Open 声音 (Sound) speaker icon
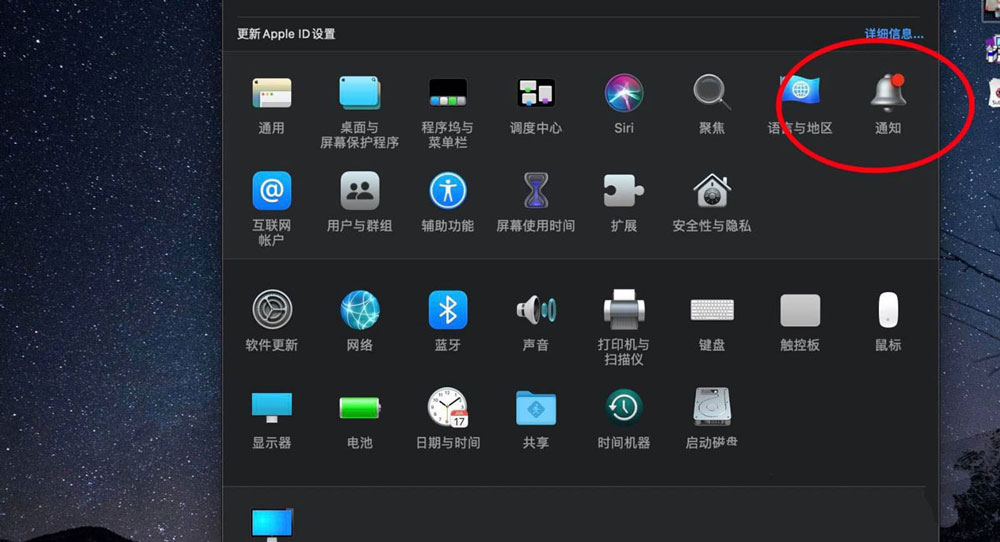The height and width of the screenshot is (542, 1000). click(536, 310)
